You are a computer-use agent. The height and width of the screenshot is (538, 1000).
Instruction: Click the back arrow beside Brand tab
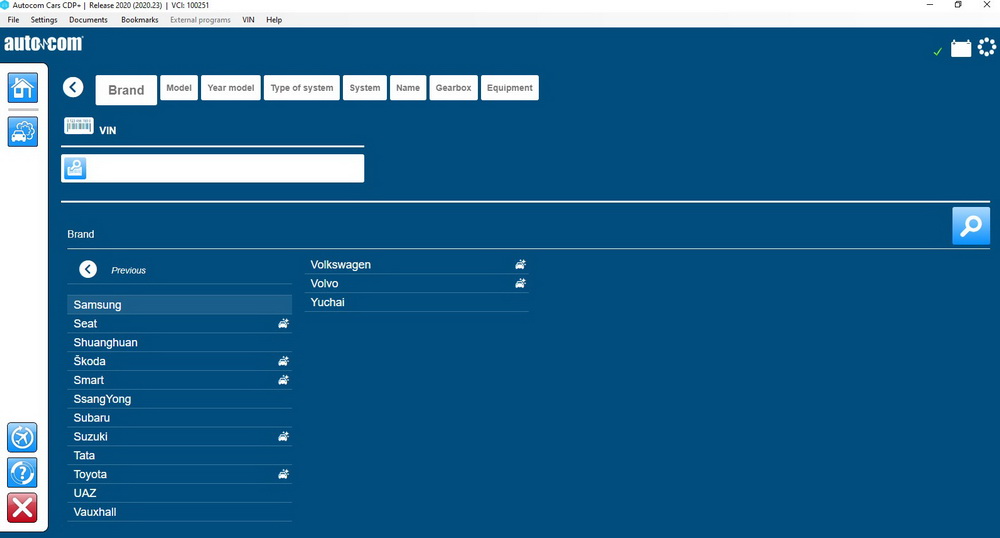(x=73, y=87)
